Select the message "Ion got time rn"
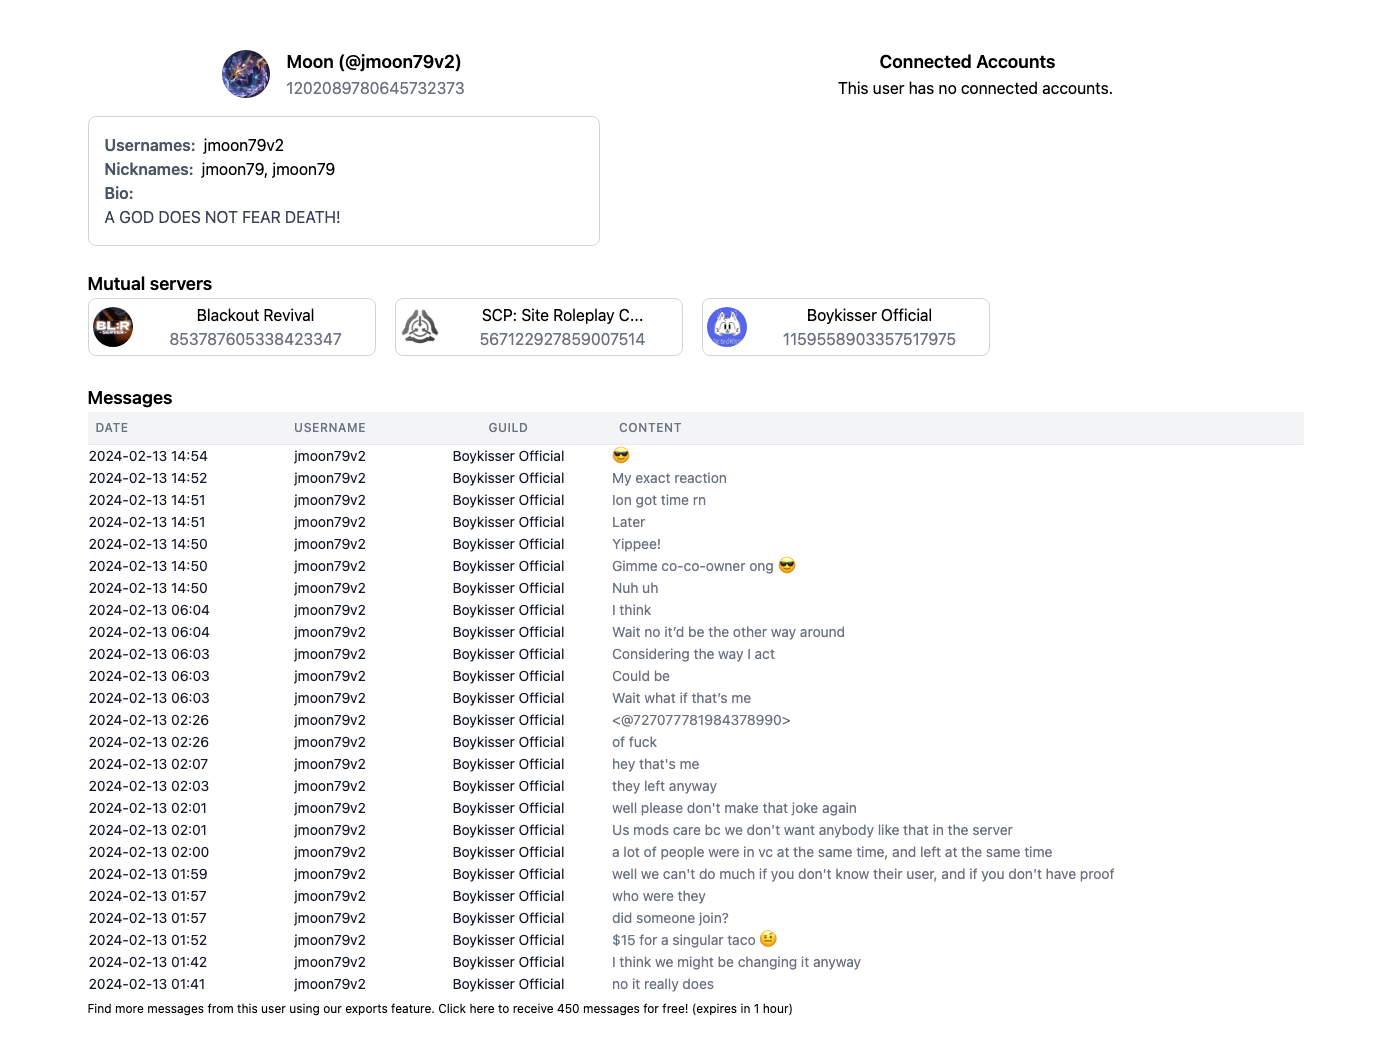The image size is (1376, 1051). (x=659, y=500)
